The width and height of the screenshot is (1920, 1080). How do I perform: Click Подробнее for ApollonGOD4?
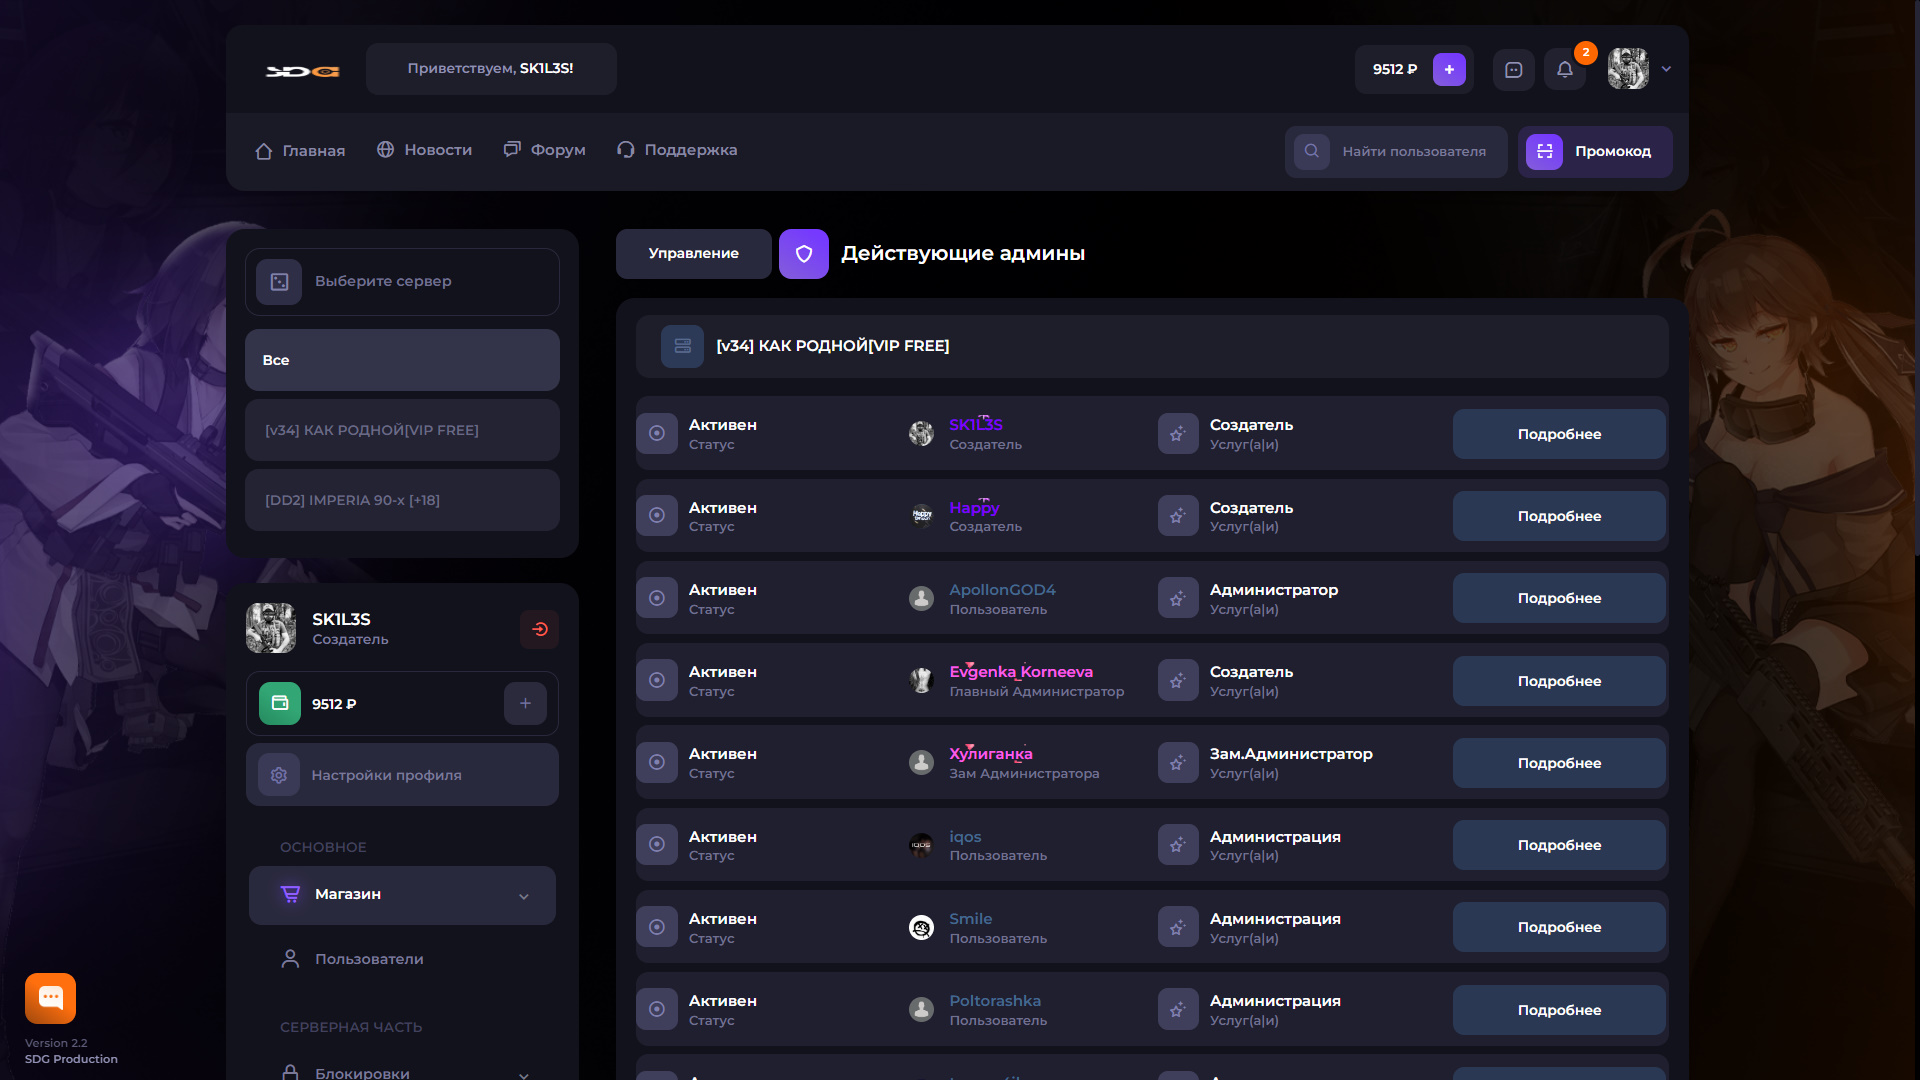tap(1559, 598)
